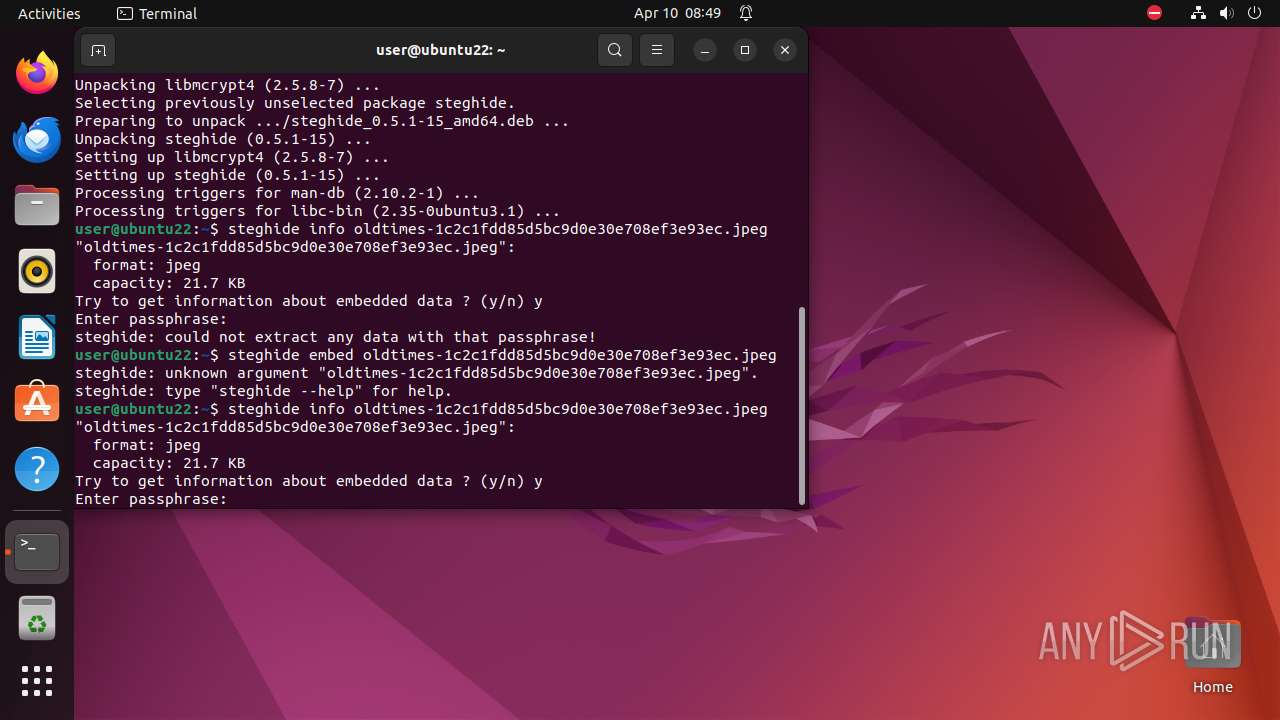Click the 'user@ubuntu22: ~' window title
Viewport: 1280px width, 720px height.
coord(441,50)
